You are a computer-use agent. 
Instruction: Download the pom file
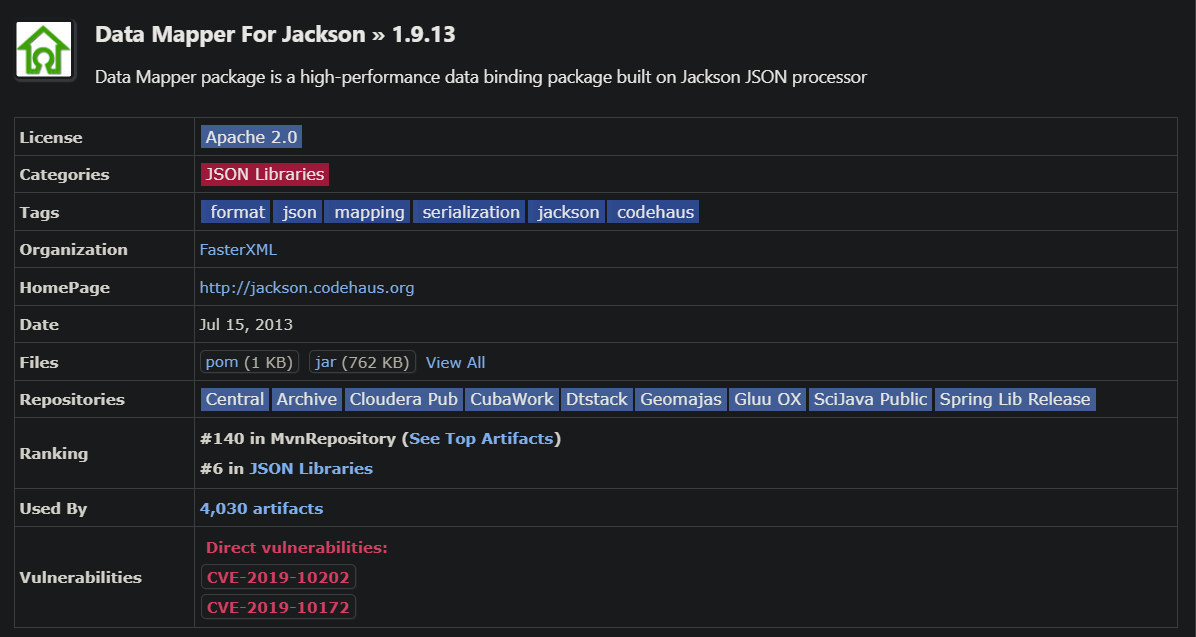pos(221,362)
